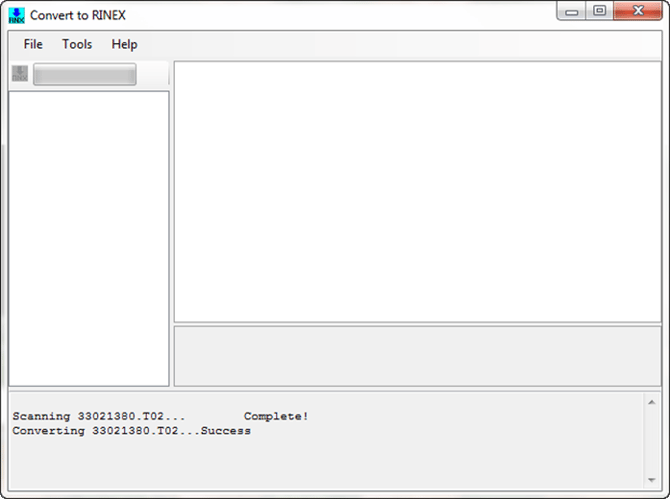670x499 pixels.
Task: Open the Tools menu
Action: pos(77,44)
